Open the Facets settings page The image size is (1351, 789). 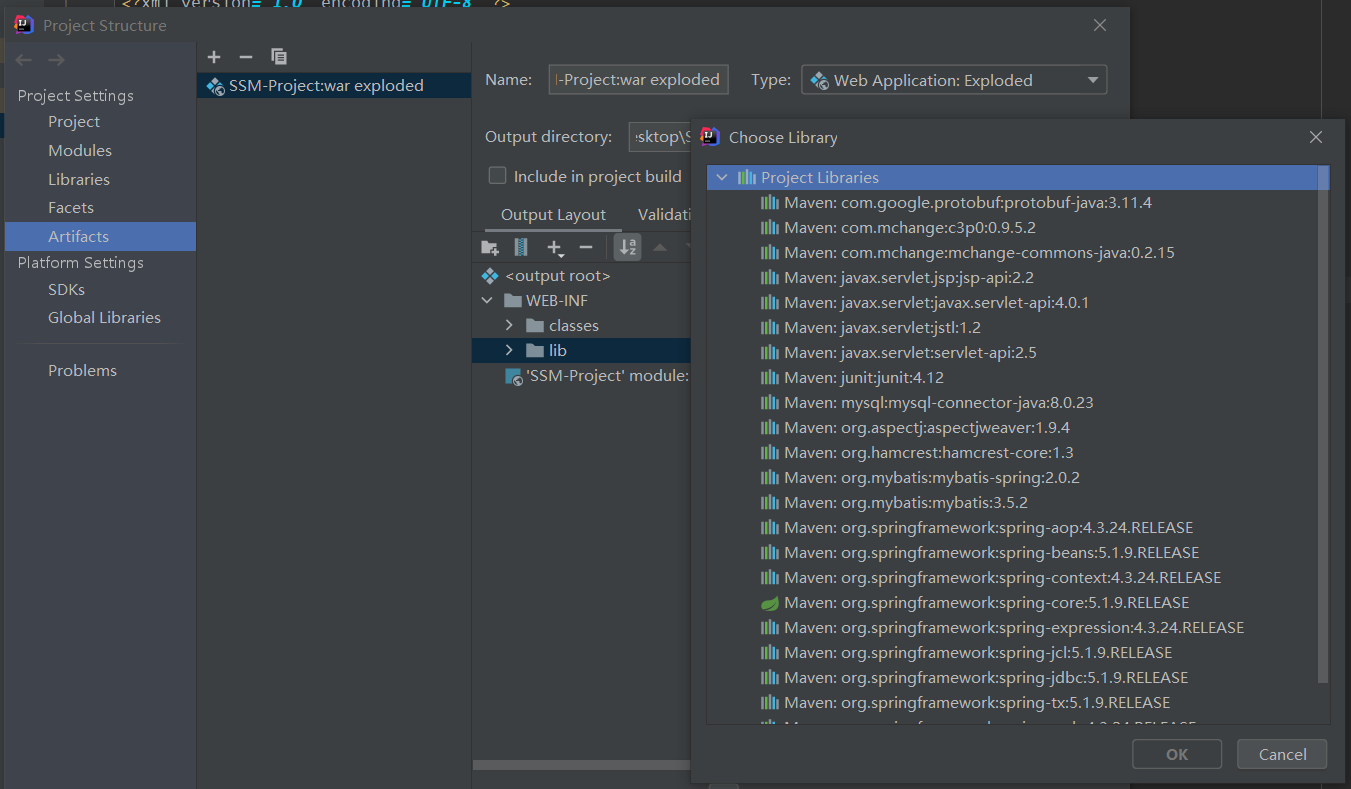(x=71, y=208)
